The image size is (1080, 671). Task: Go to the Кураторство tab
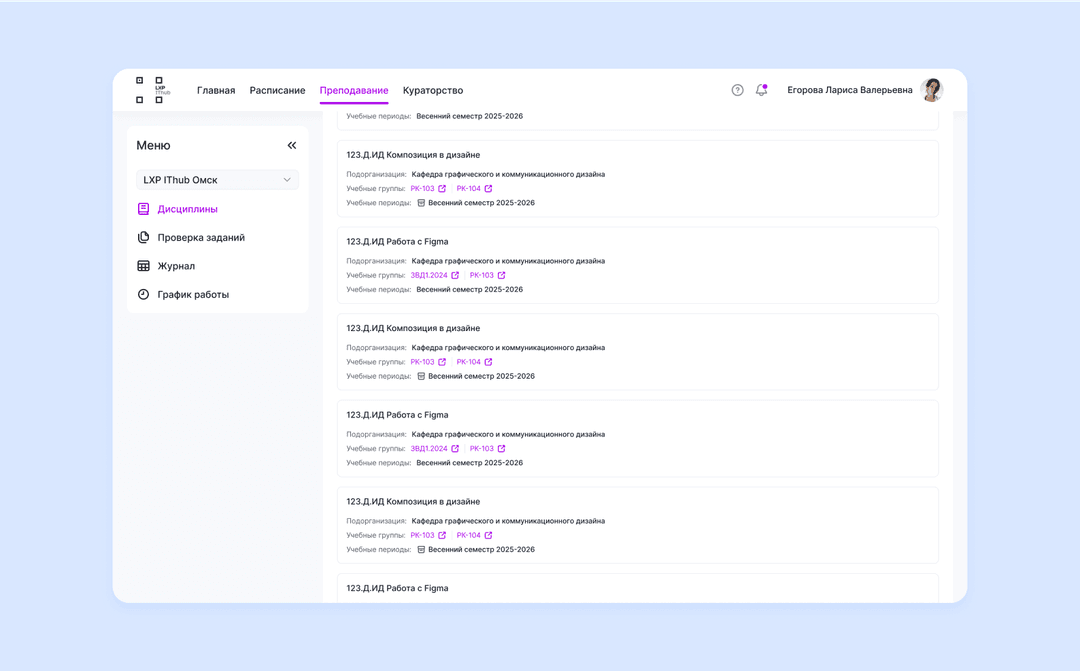tap(433, 90)
